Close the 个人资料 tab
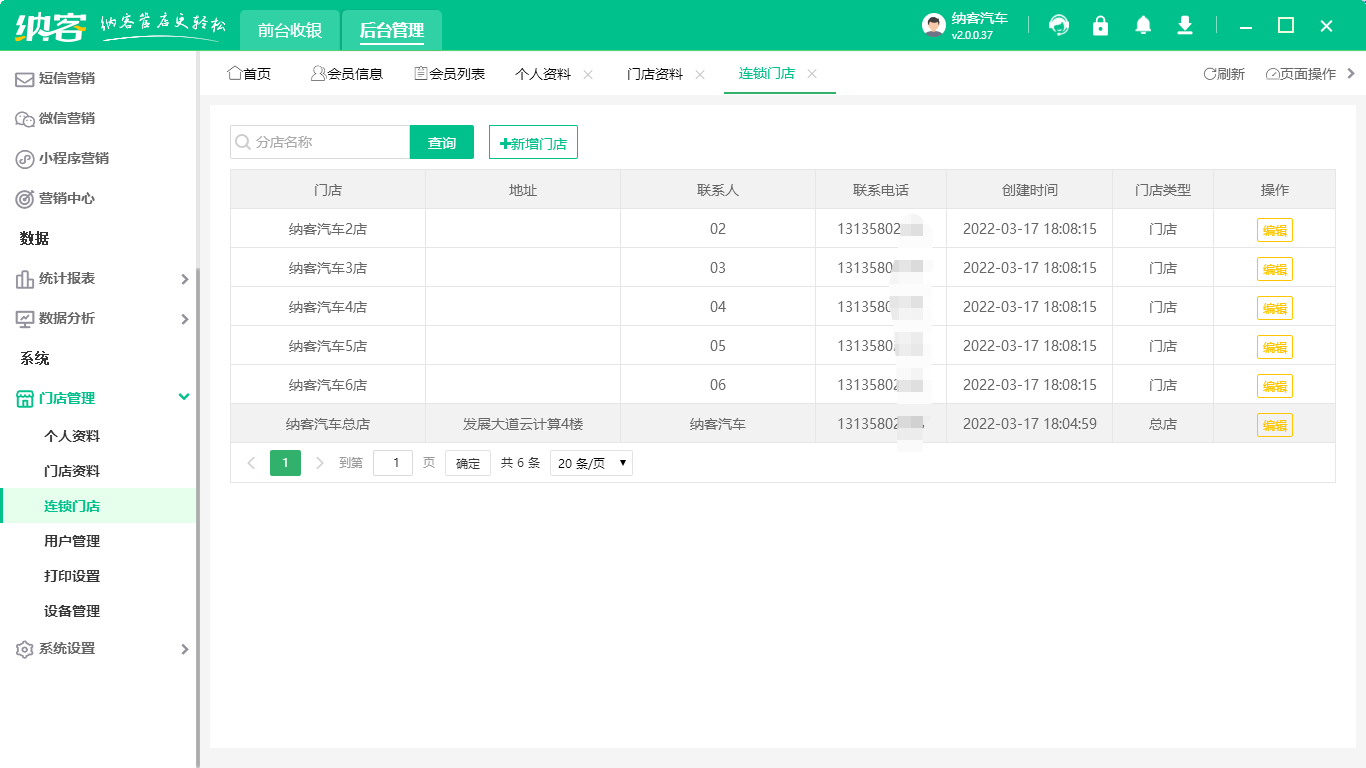 588,73
